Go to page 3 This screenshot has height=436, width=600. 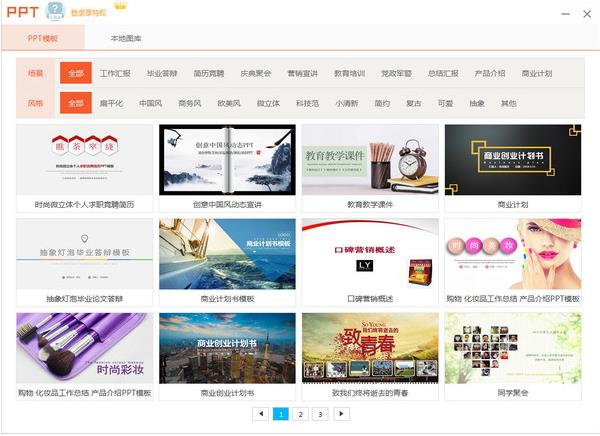coord(320,414)
